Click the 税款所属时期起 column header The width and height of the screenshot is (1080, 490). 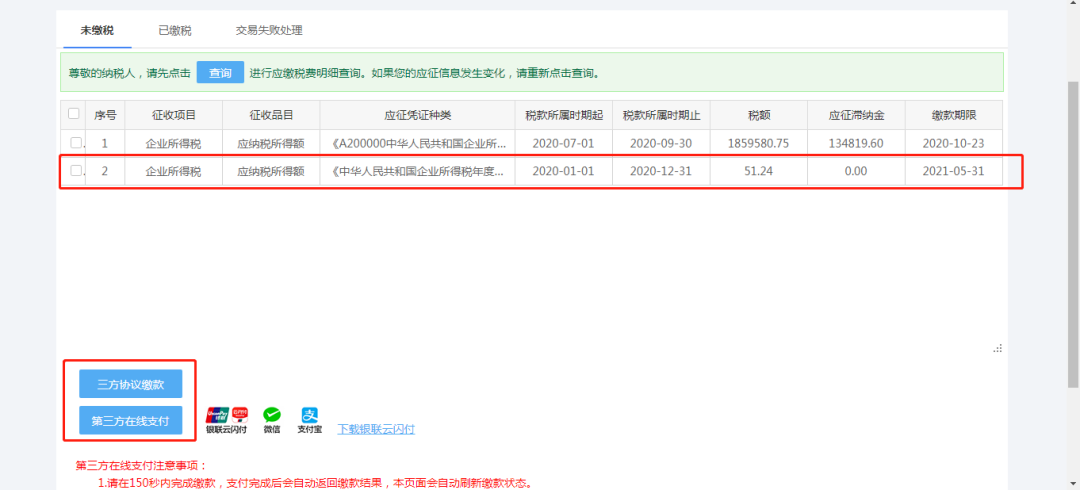click(x=564, y=115)
